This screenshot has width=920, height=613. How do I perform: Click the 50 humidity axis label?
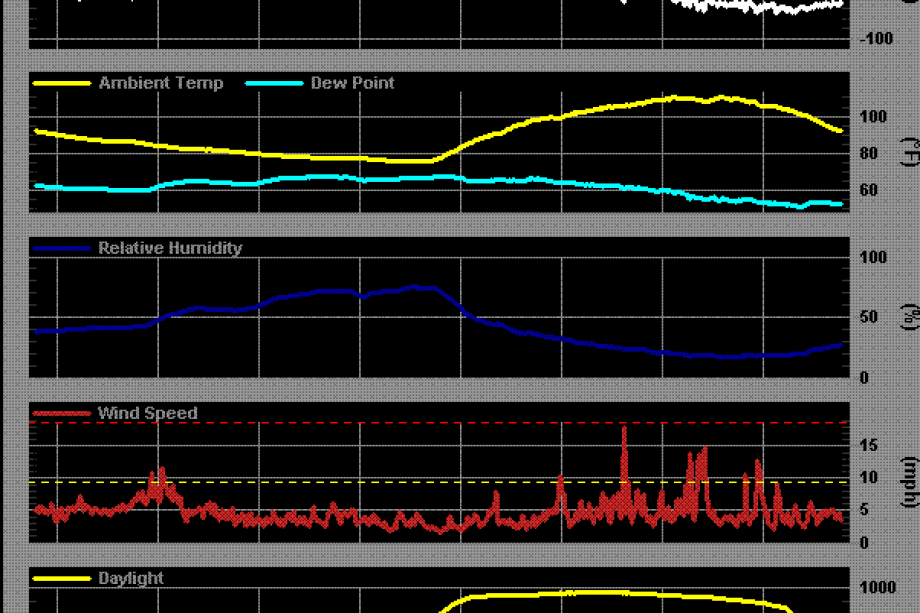tap(868, 317)
